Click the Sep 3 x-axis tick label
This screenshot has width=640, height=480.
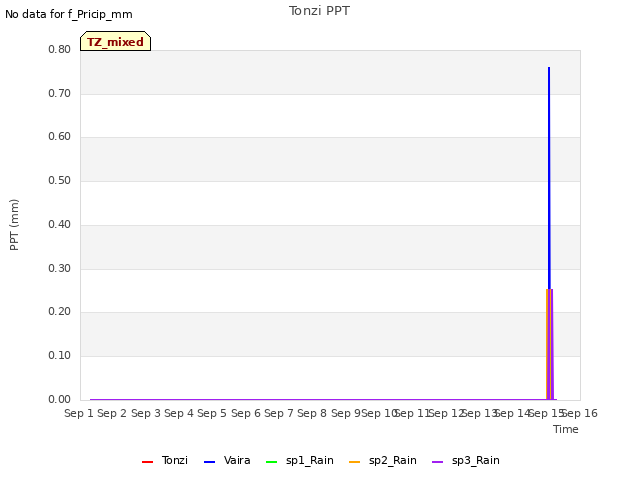tap(146, 413)
